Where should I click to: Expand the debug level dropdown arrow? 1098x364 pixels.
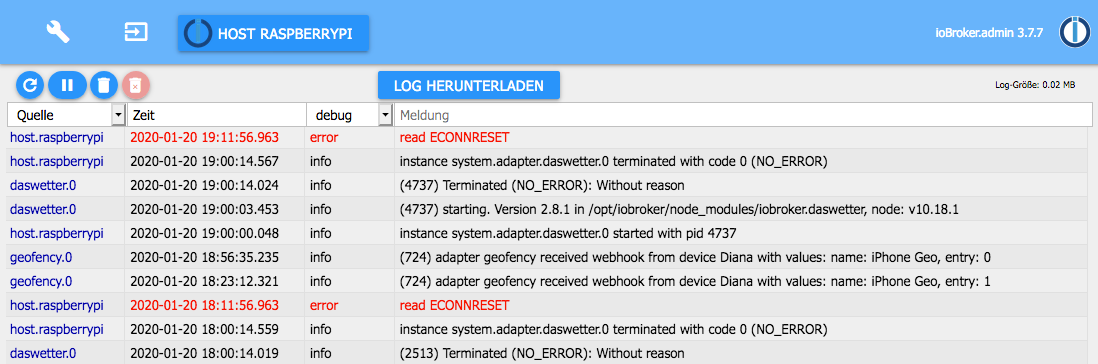pos(385,115)
